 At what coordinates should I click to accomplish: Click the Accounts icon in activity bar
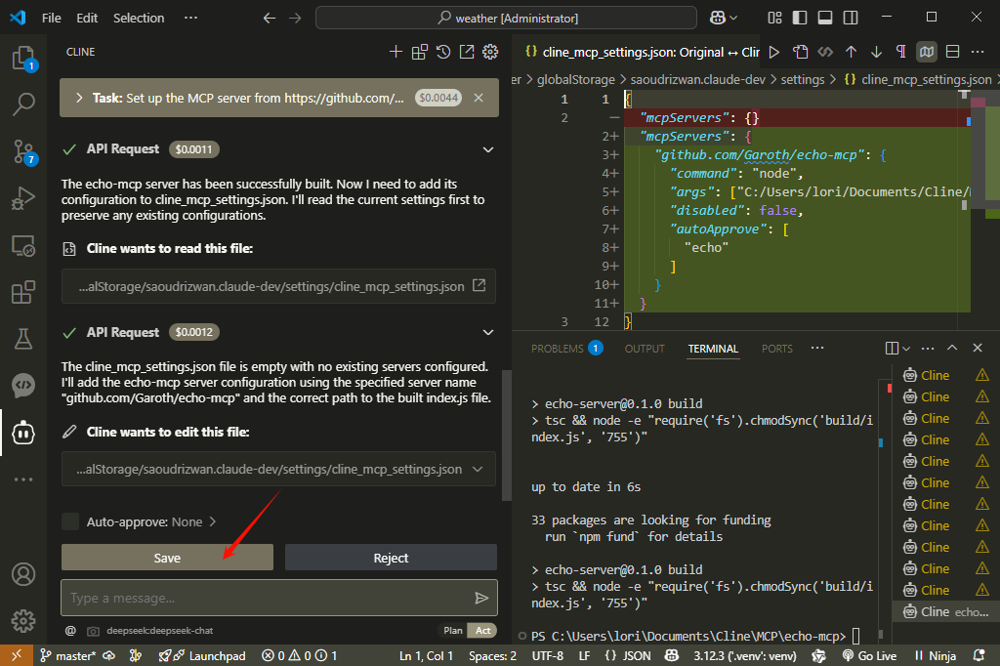pyautogui.click(x=23, y=575)
